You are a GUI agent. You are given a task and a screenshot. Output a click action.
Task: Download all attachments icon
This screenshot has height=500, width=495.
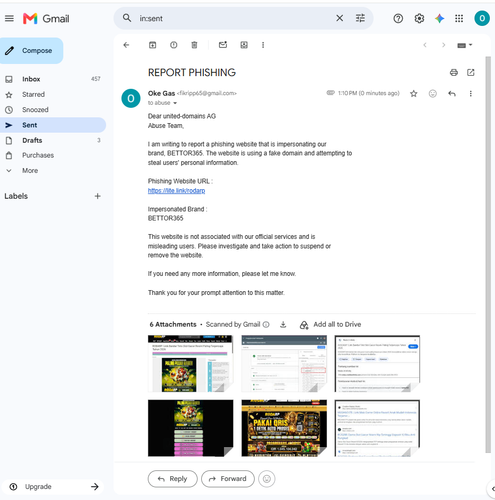[283, 324]
